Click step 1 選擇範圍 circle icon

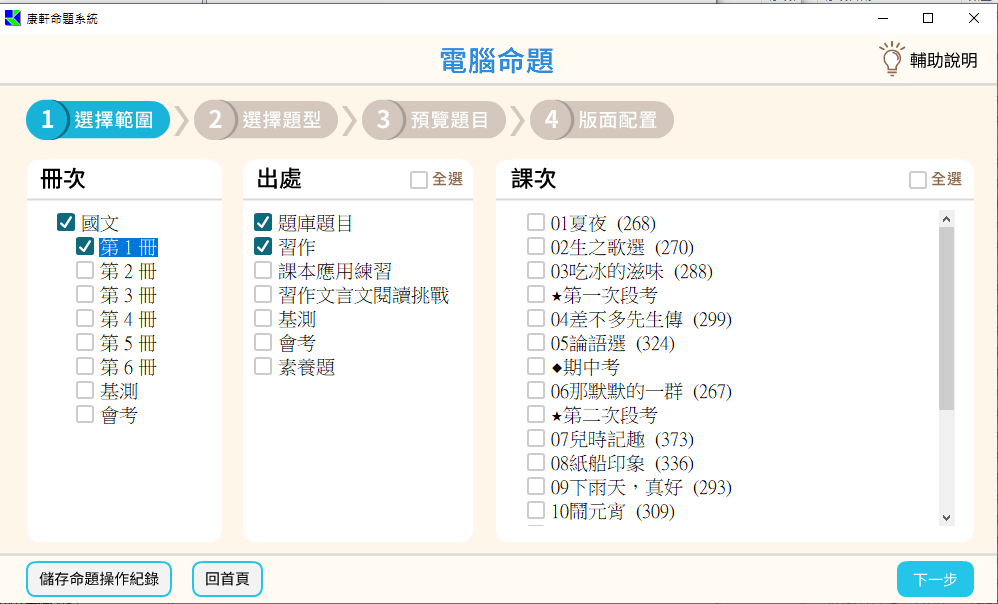pos(47,120)
